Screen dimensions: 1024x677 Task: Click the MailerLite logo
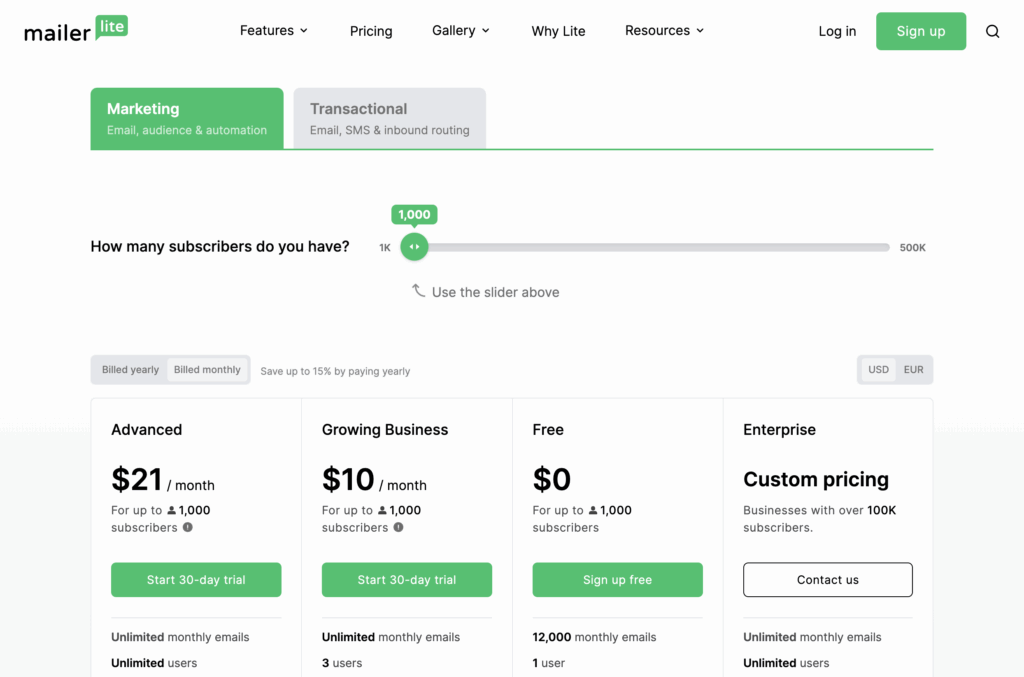[x=76, y=30]
